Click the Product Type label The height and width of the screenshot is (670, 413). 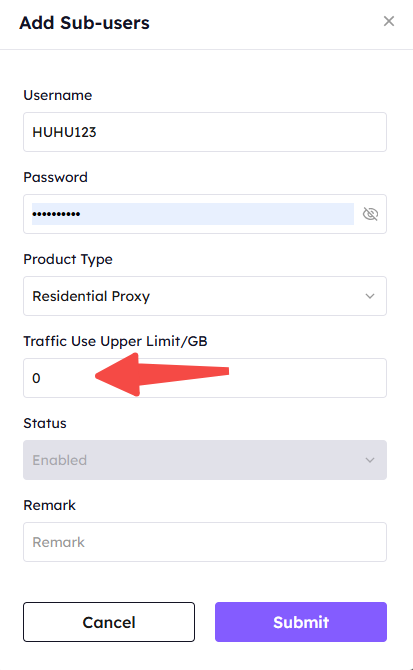coord(68,259)
